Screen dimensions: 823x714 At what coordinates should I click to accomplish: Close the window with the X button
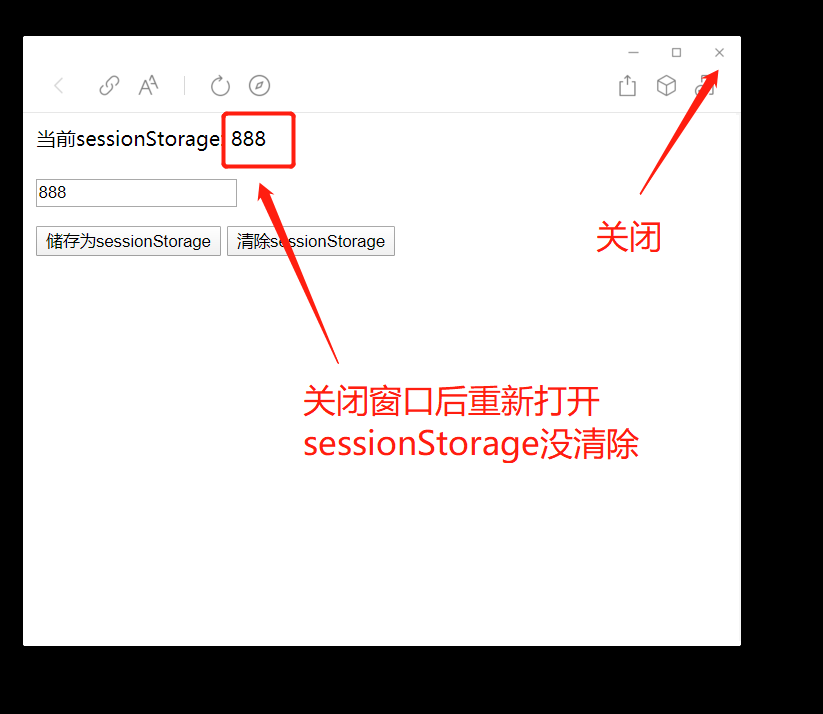point(719,52)
